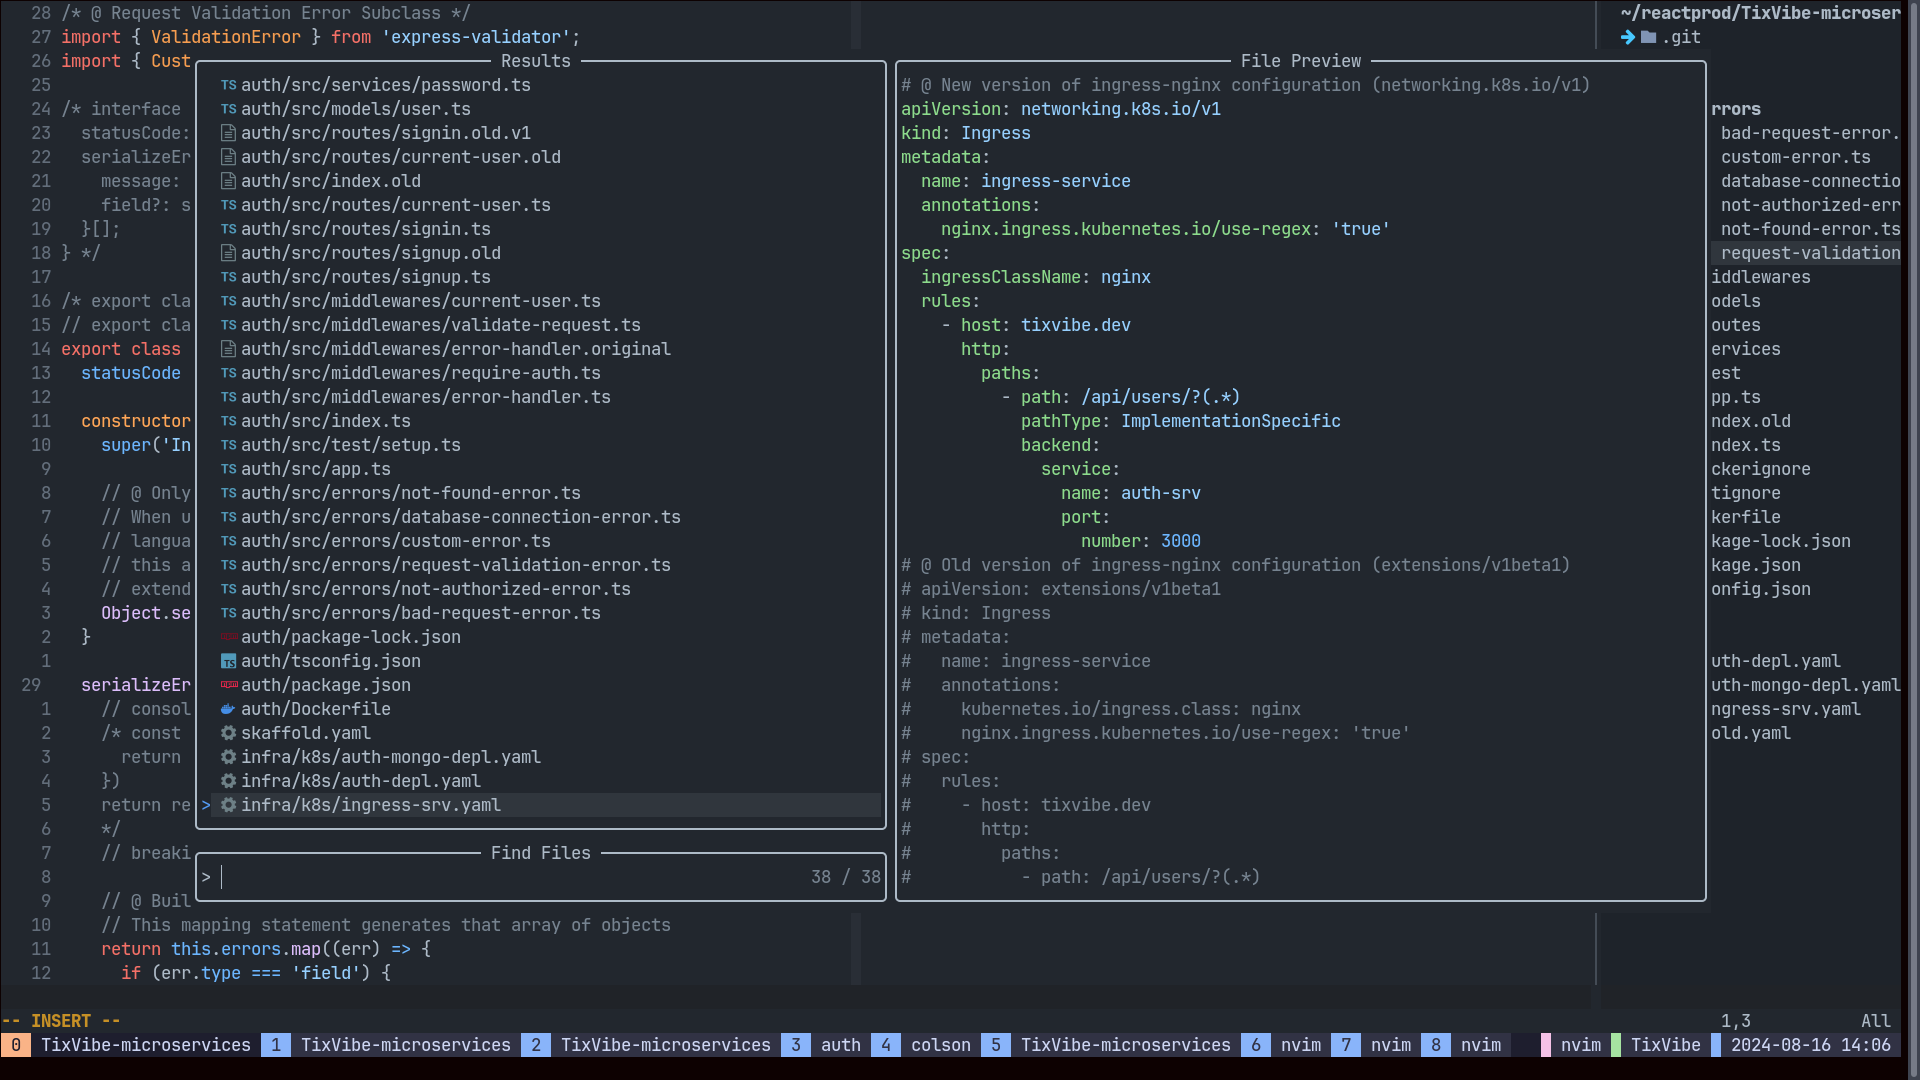Select the infra/k8s/ingress-srv.yaml result
The image size is (1920, 1080).
tap(370, 805)
